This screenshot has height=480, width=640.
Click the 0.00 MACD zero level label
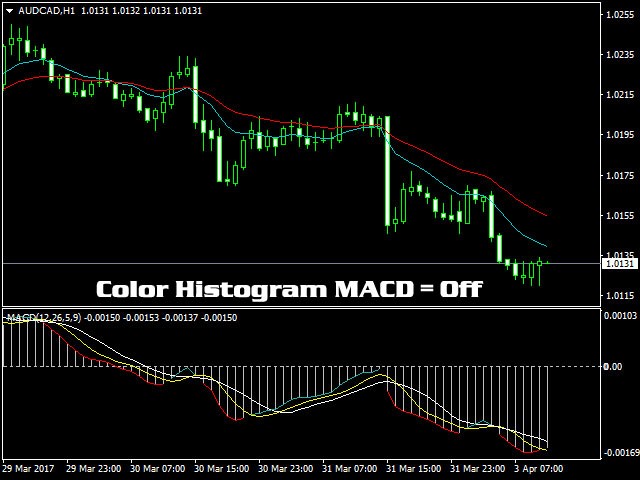(613, 367)
